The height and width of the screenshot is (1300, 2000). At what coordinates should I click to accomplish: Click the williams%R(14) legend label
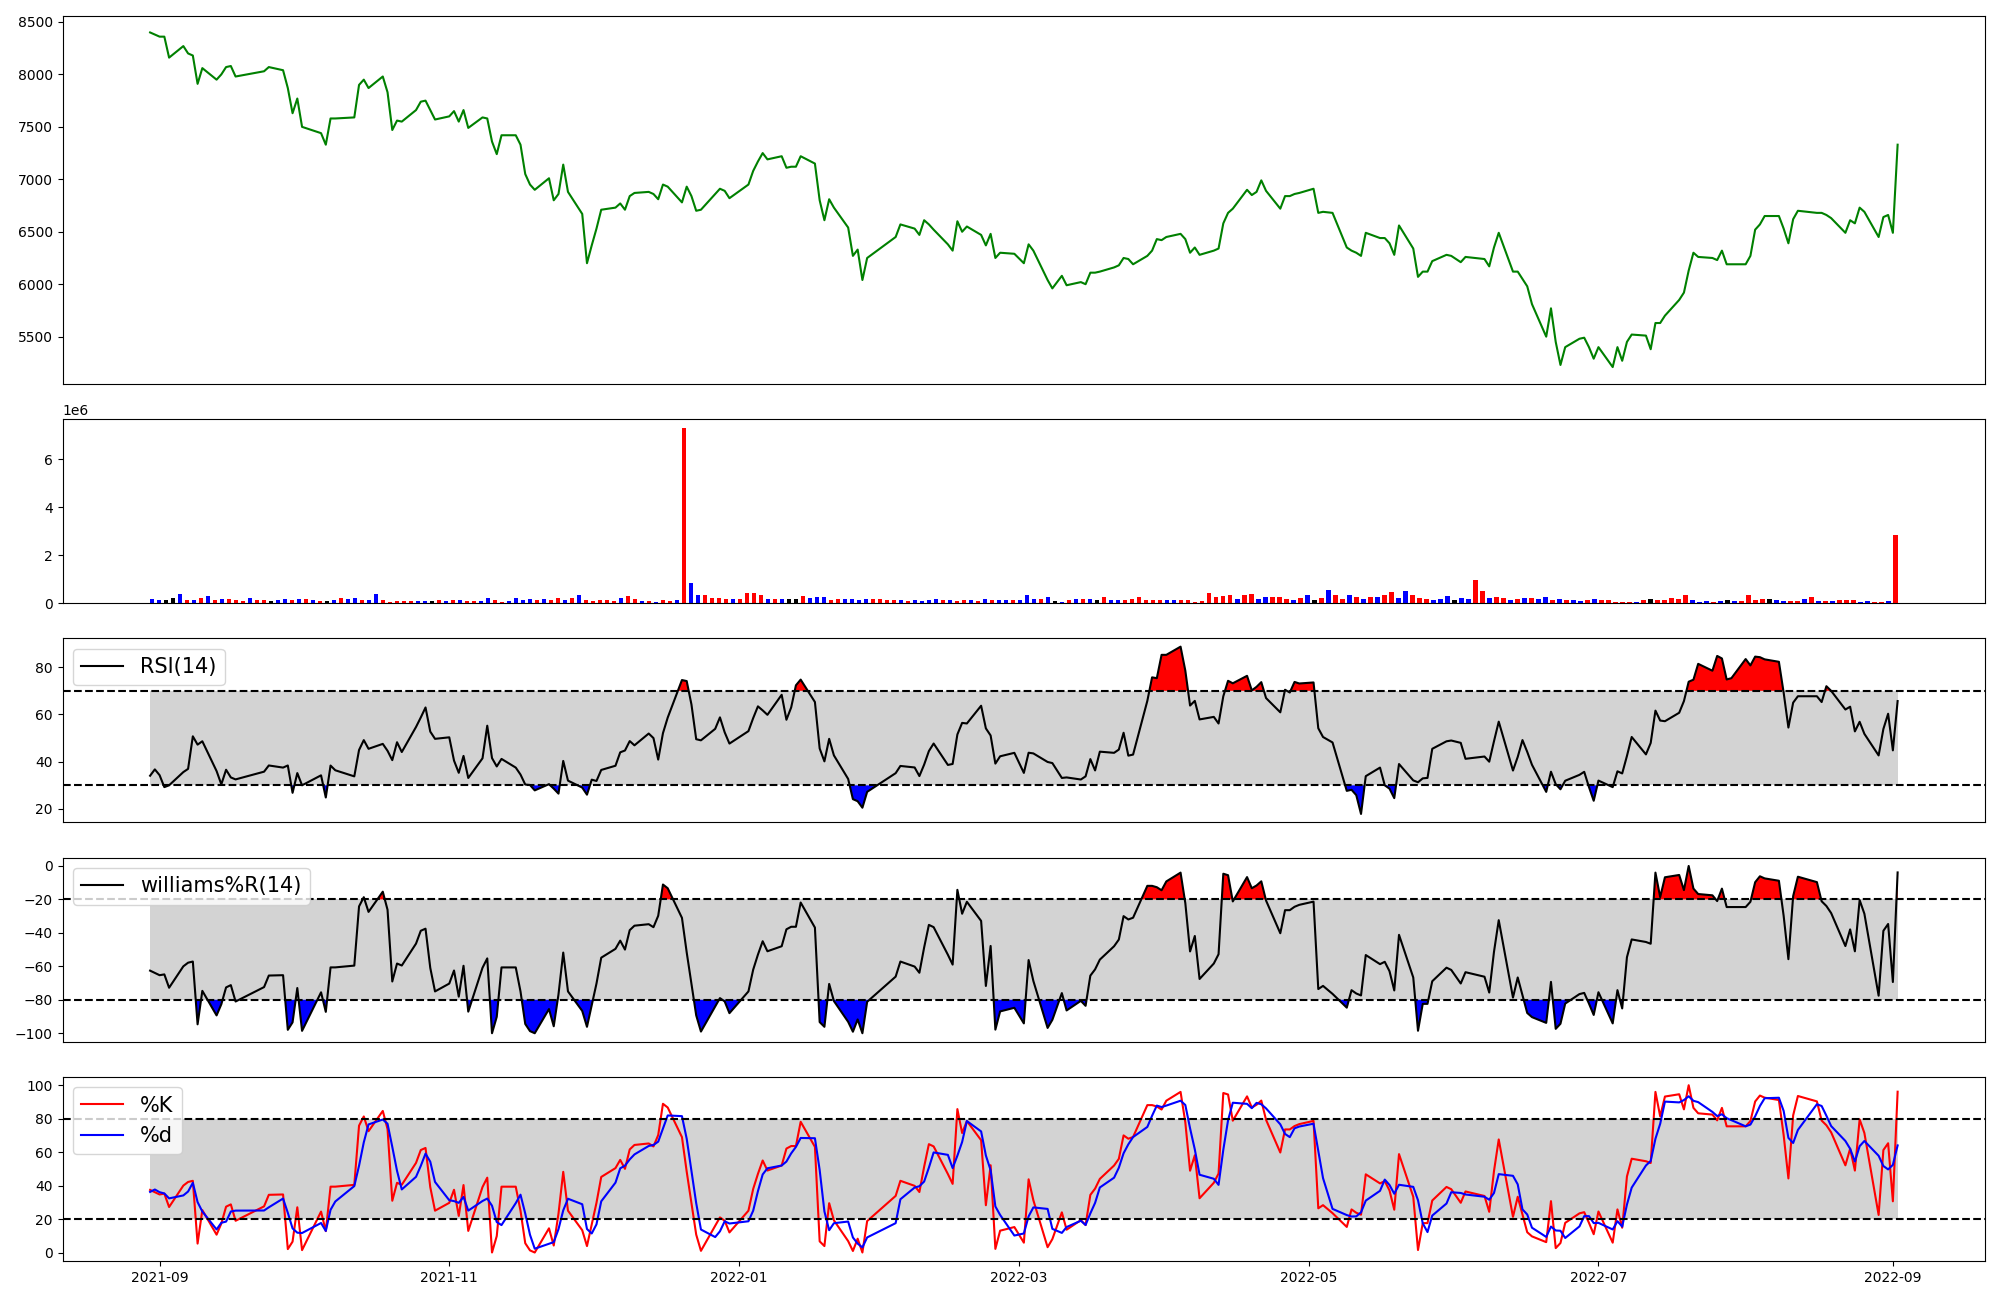click(x=220, y=885)
